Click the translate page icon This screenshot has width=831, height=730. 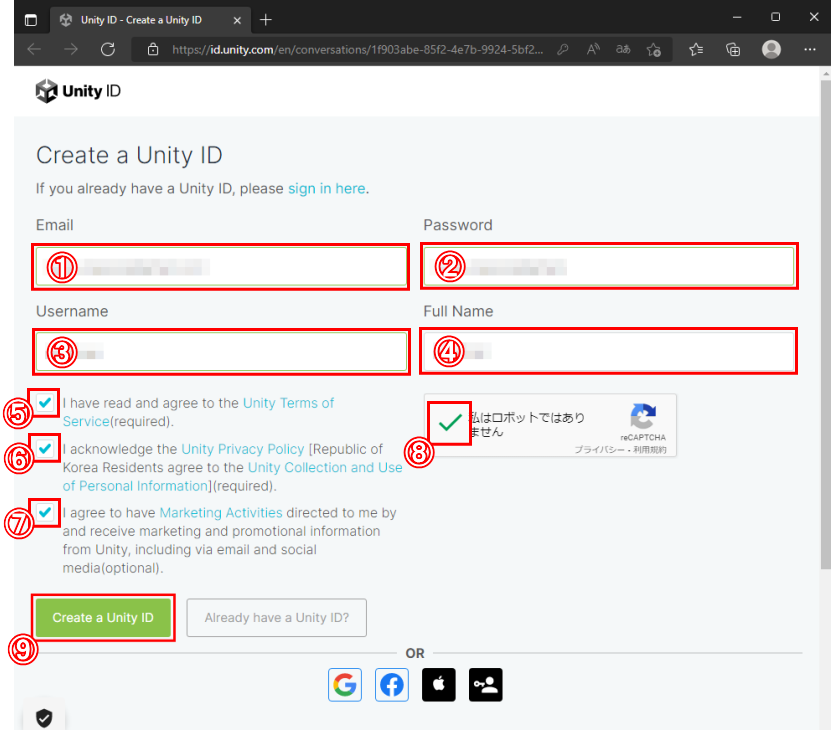(623, 49)
